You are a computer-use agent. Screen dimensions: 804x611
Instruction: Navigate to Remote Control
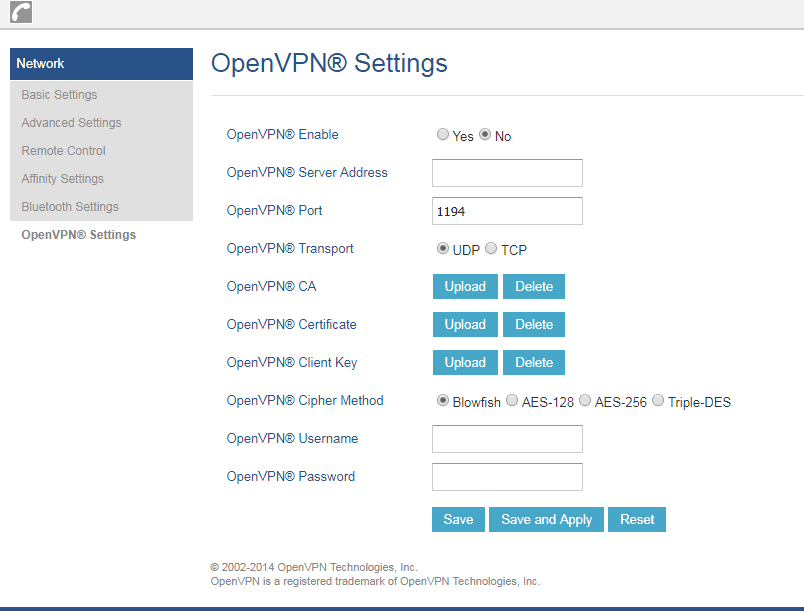pyautogui.click(x=63, y=151)
